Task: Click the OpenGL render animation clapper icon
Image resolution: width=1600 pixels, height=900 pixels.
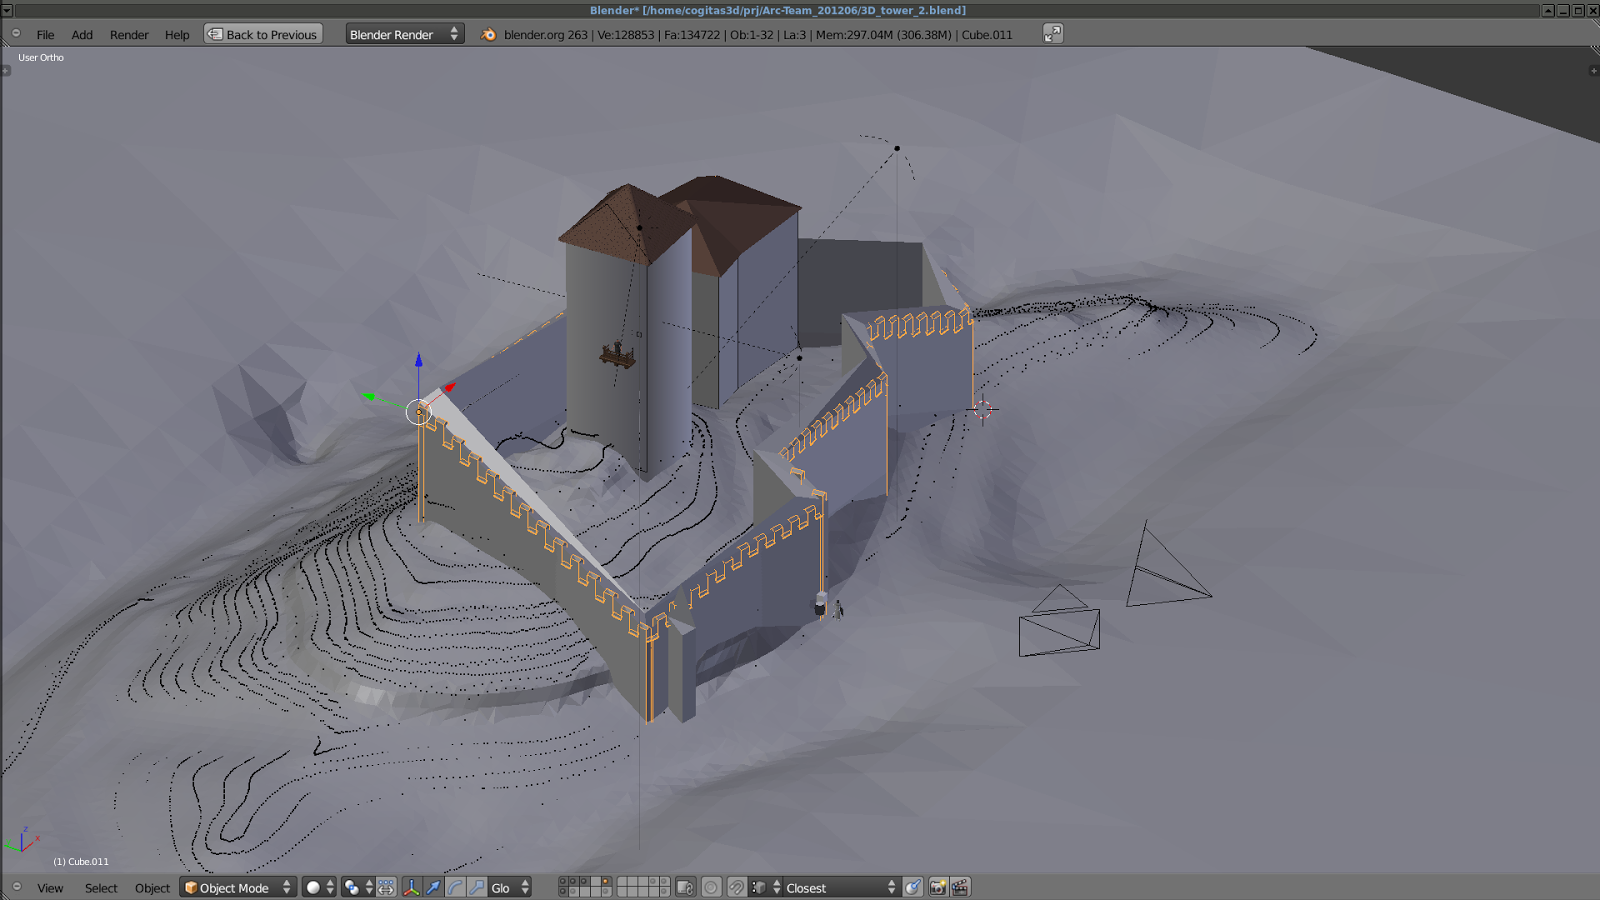Action: pos(959,887)
